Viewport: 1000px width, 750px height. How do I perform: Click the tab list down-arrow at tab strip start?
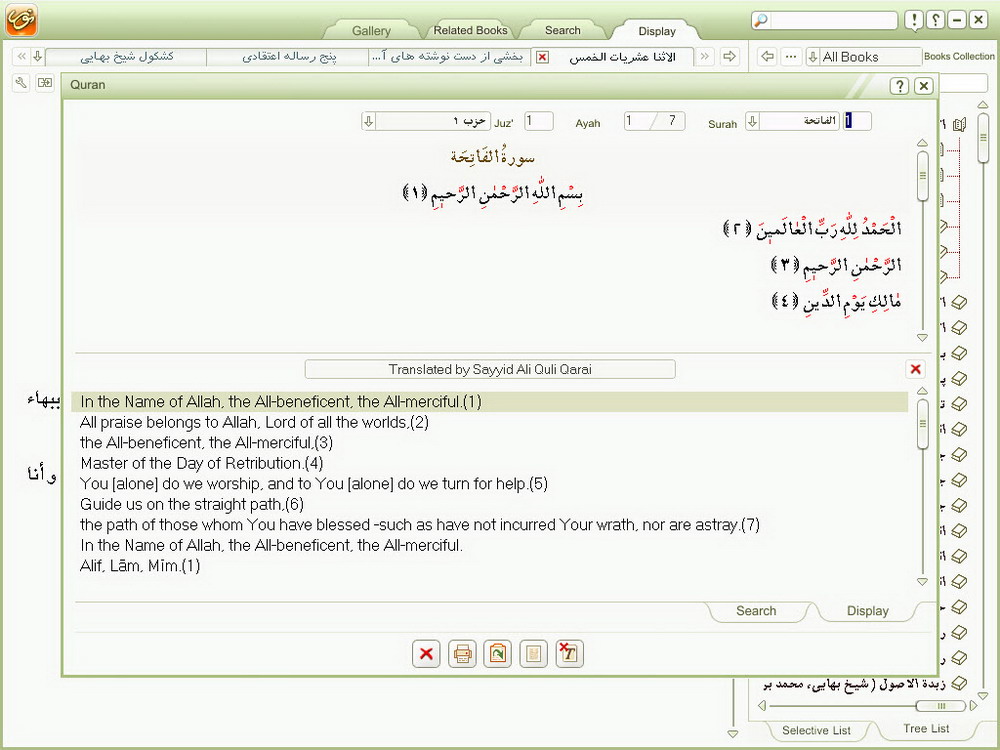38,56
